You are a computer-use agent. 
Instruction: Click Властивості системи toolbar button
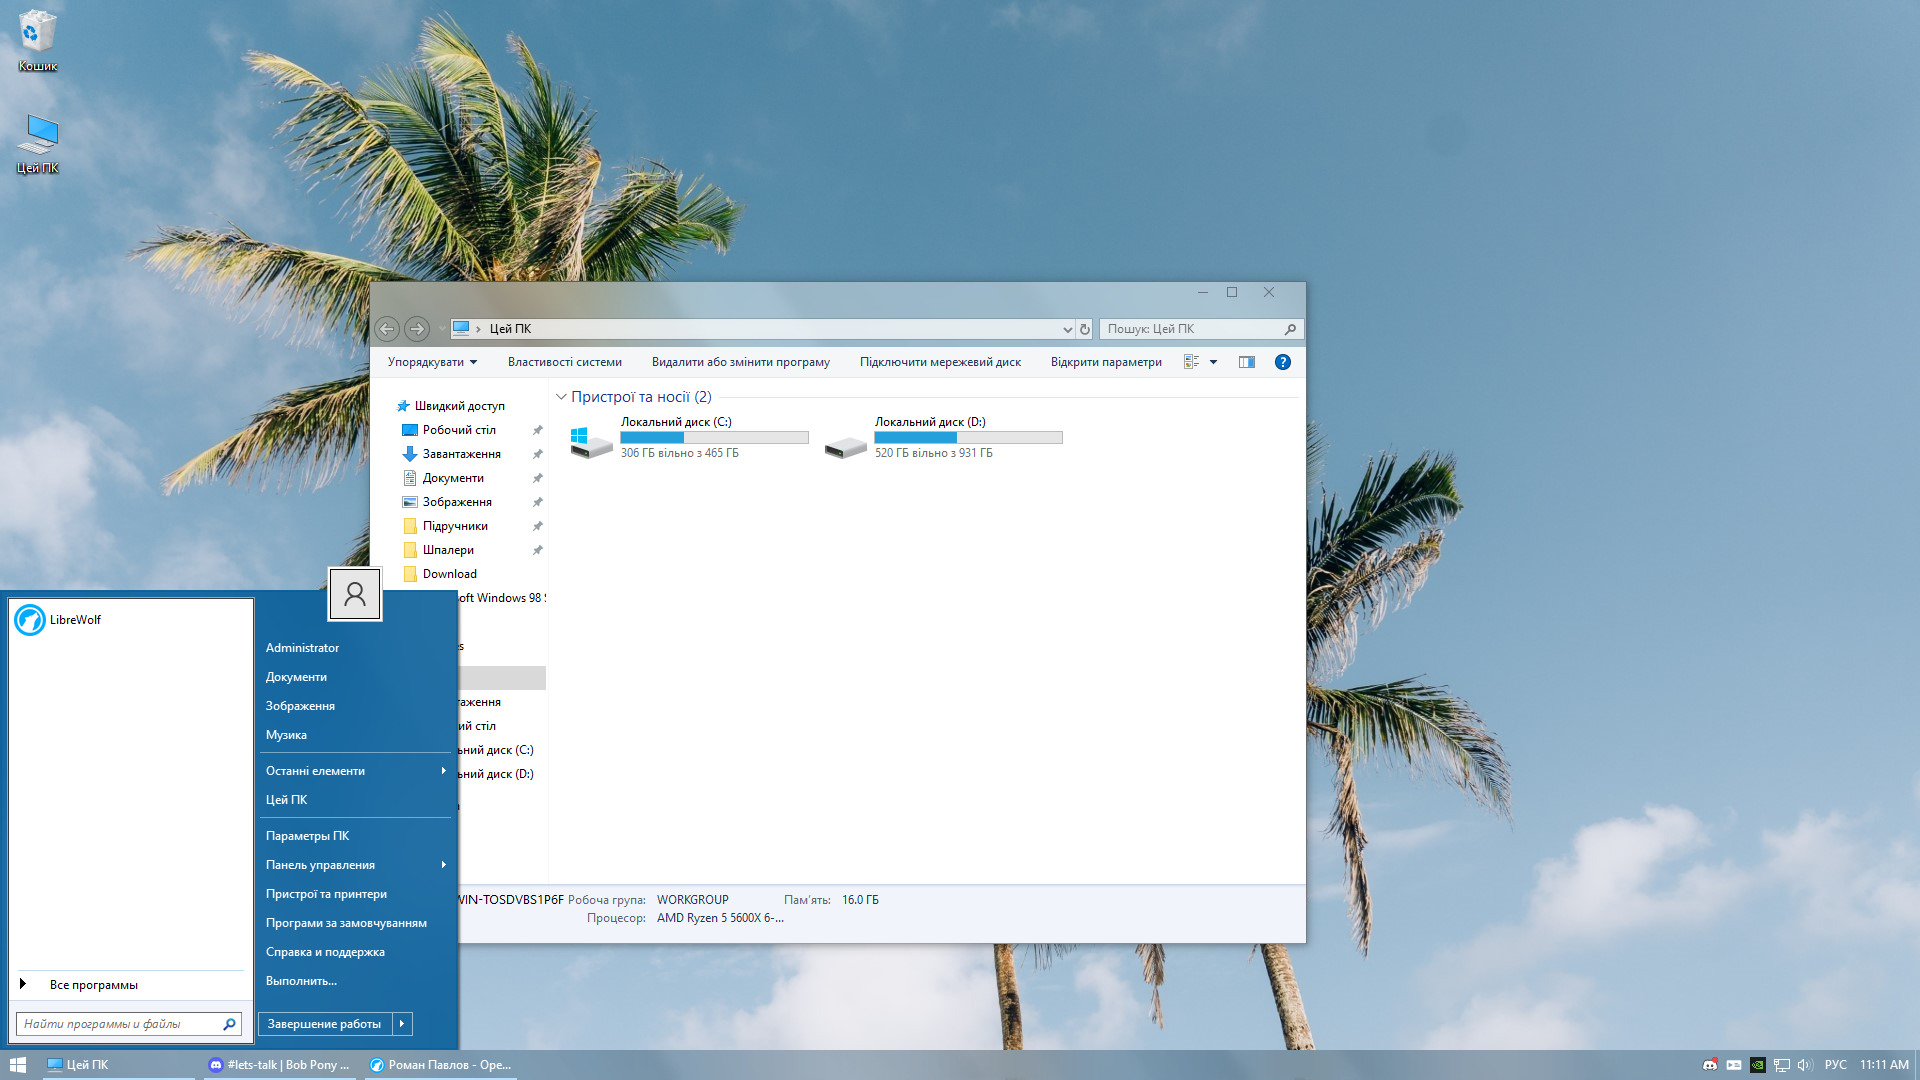(x=564, y=362)
